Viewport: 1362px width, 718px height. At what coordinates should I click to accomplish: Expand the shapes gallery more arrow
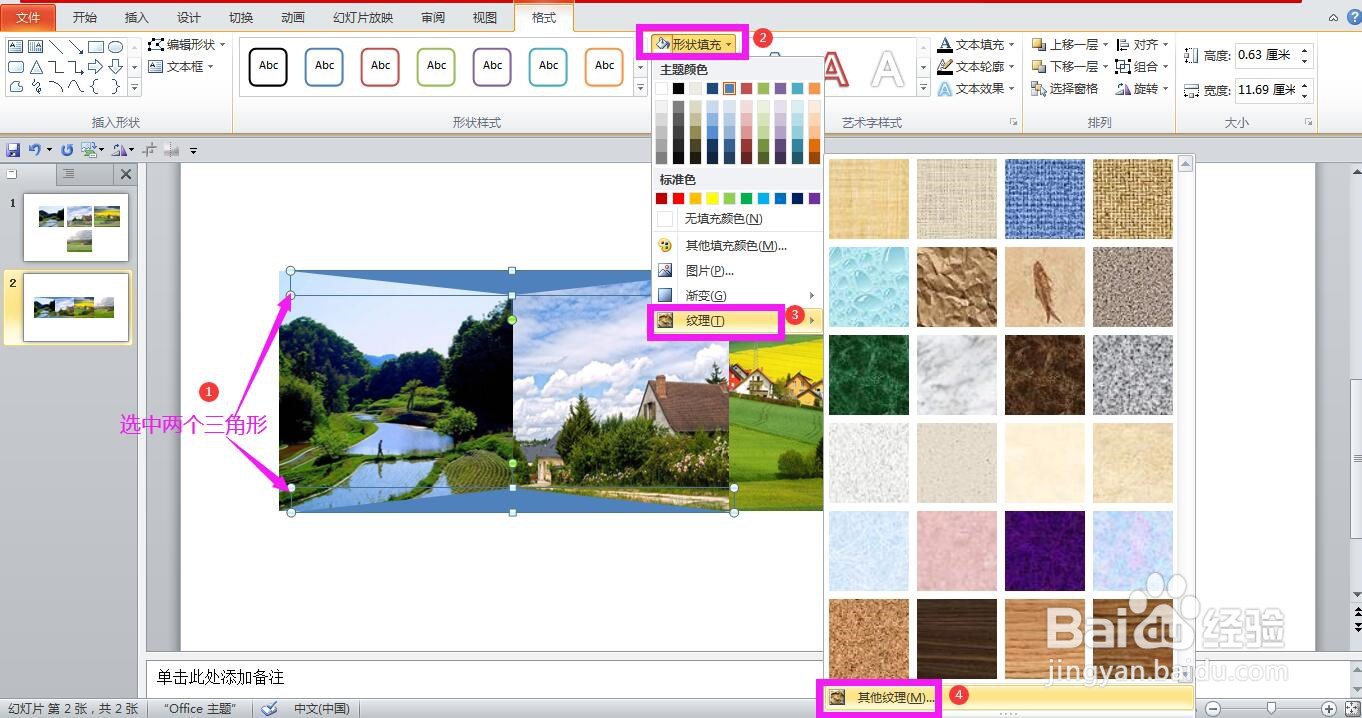134,88
